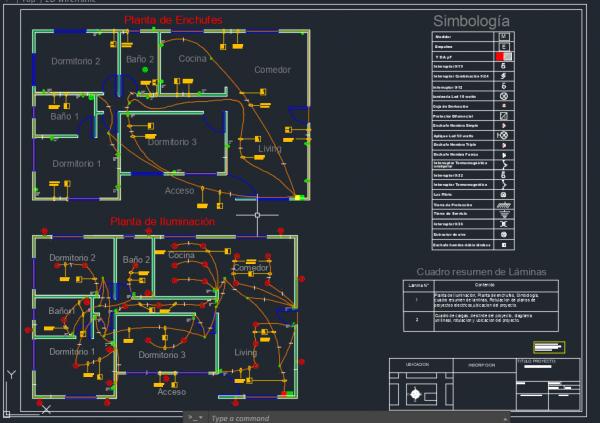Select the Tierra de Servicio symbol in legend

504,214
